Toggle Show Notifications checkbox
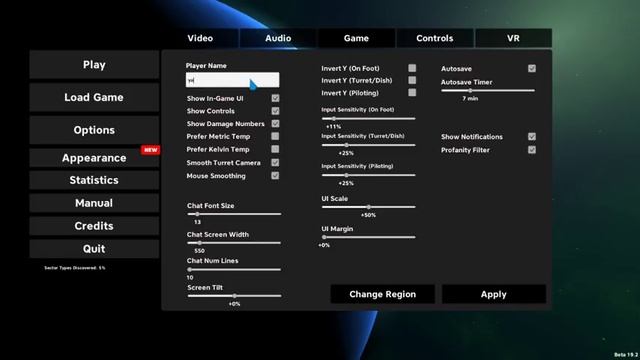640x360 pixels. [532, 137]
